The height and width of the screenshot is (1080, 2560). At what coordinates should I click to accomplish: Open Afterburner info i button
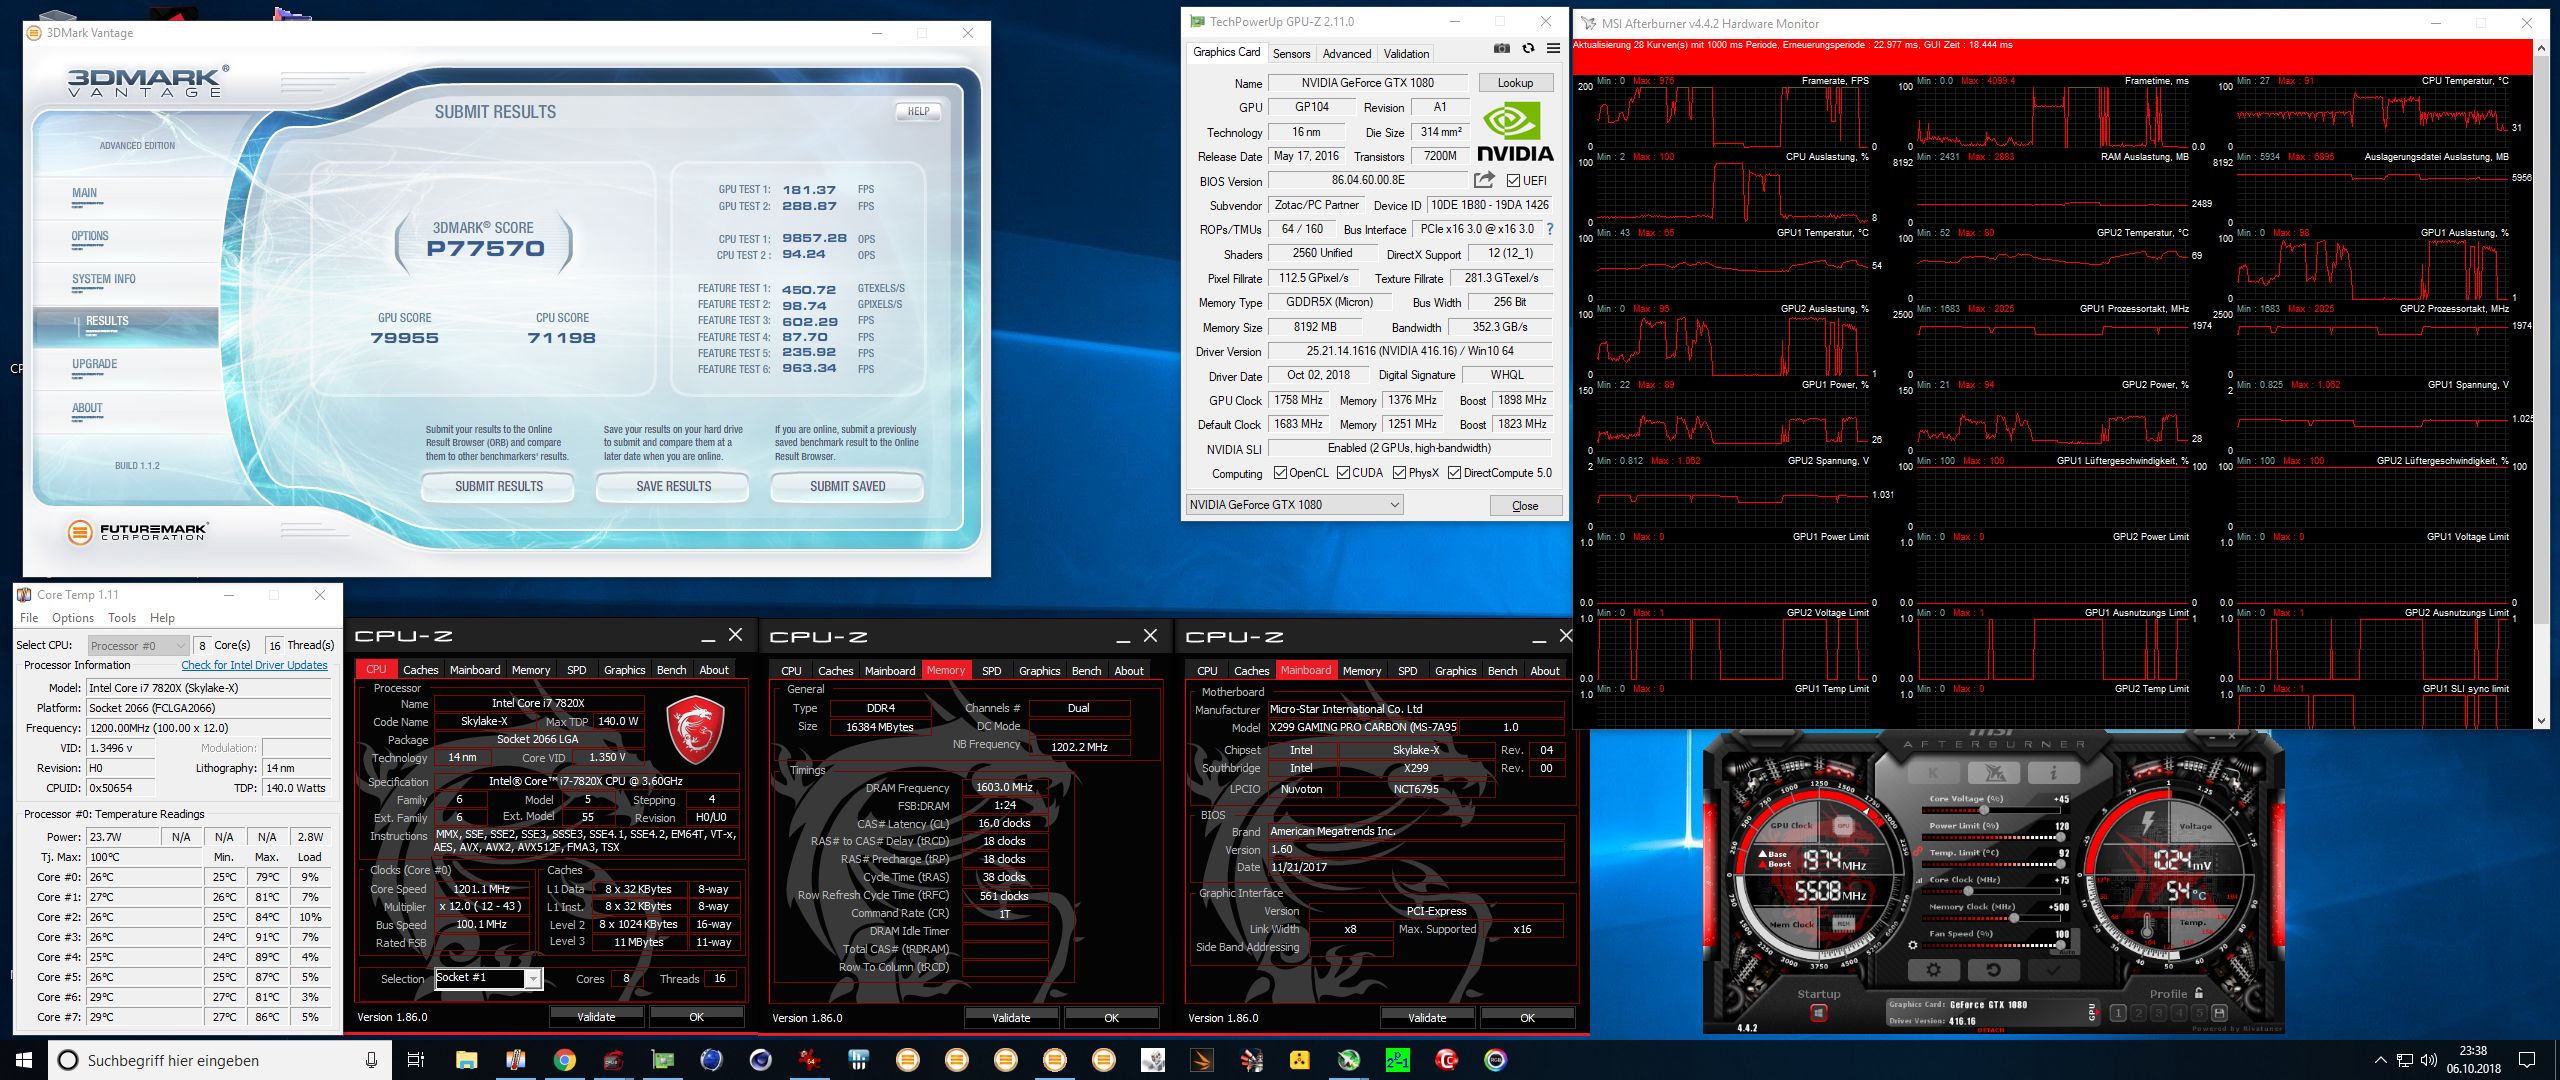[2053, 772]
